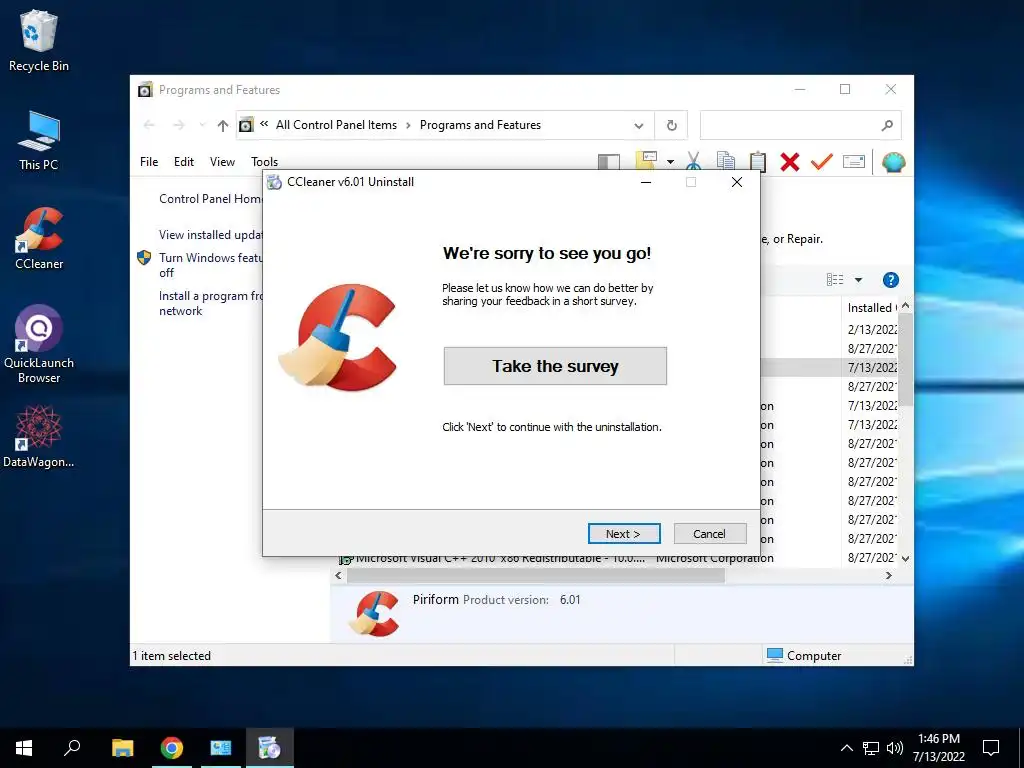The width and height of the screenshot is (1024, 768).
Task: Click Turn Windows features on or off link
Action: pyautogui.click(x=211, y=264)
